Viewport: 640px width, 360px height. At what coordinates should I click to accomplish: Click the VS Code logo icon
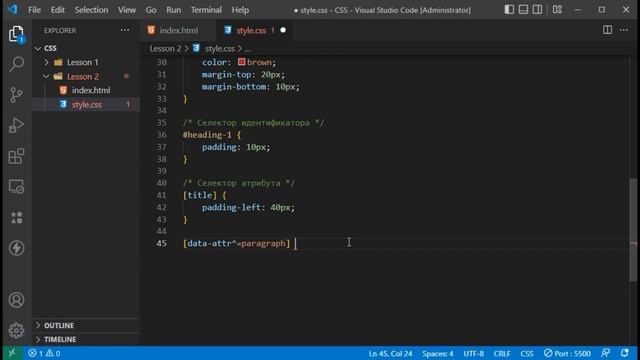click(13, 9)
